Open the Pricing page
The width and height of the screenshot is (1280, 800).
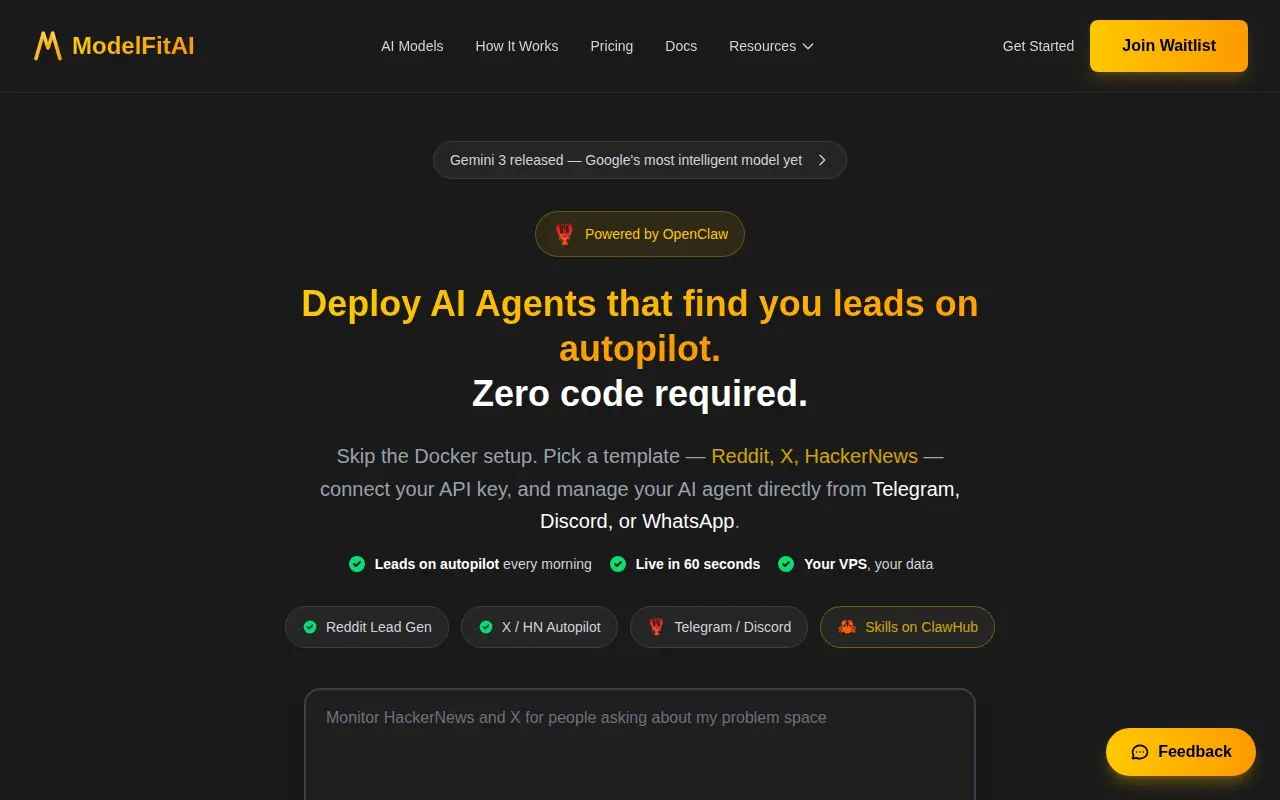pyautogui.click(x=612, y=46)
